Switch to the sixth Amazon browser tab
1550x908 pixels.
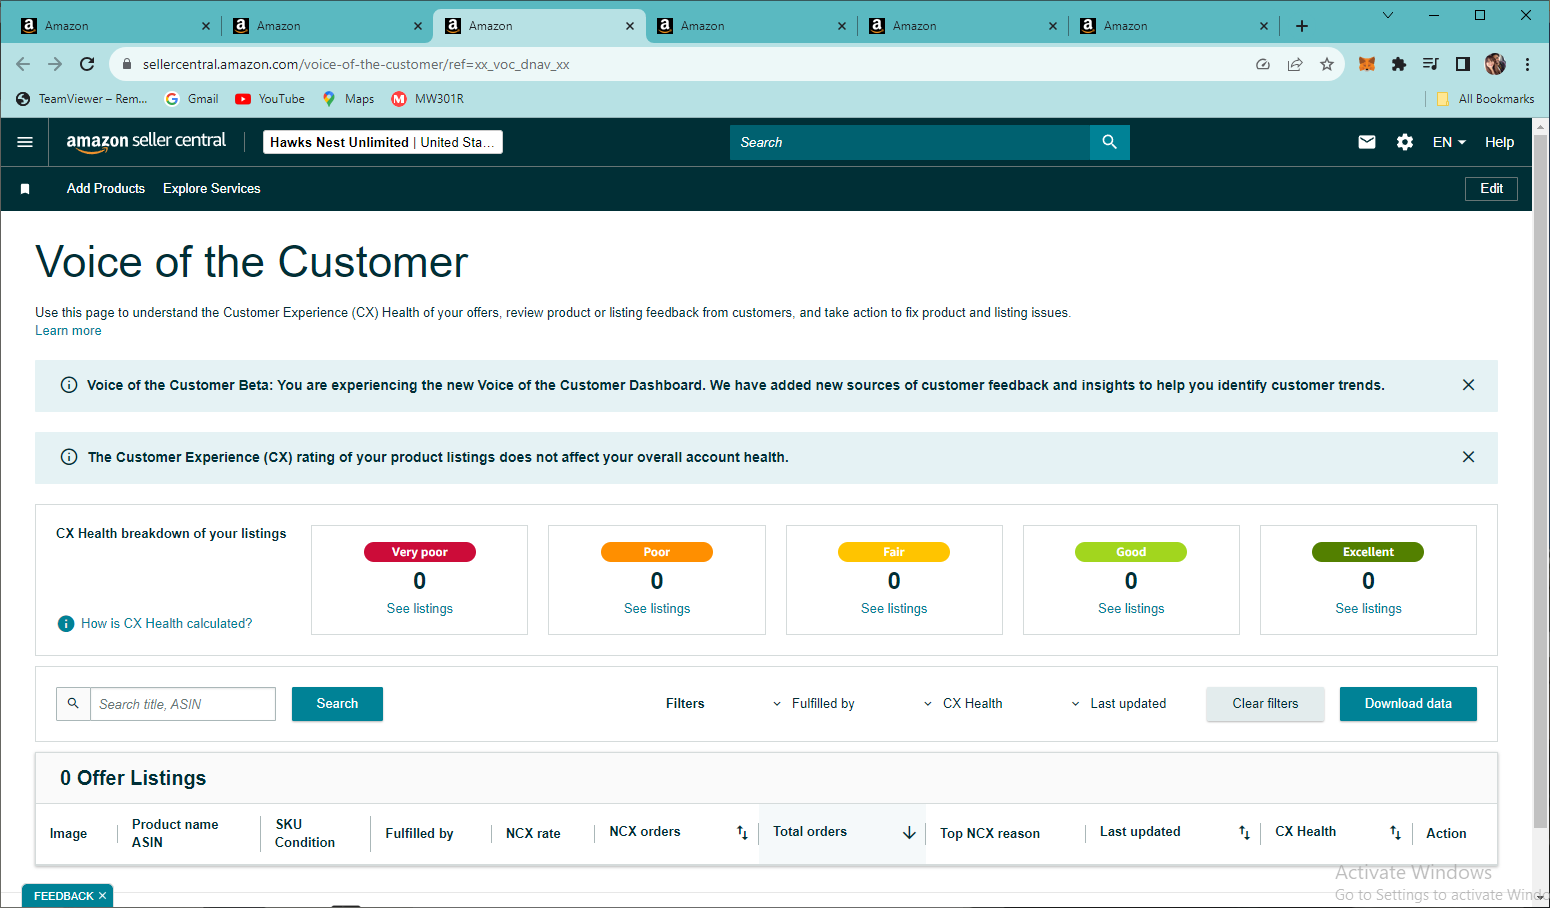click(1175, 26)
